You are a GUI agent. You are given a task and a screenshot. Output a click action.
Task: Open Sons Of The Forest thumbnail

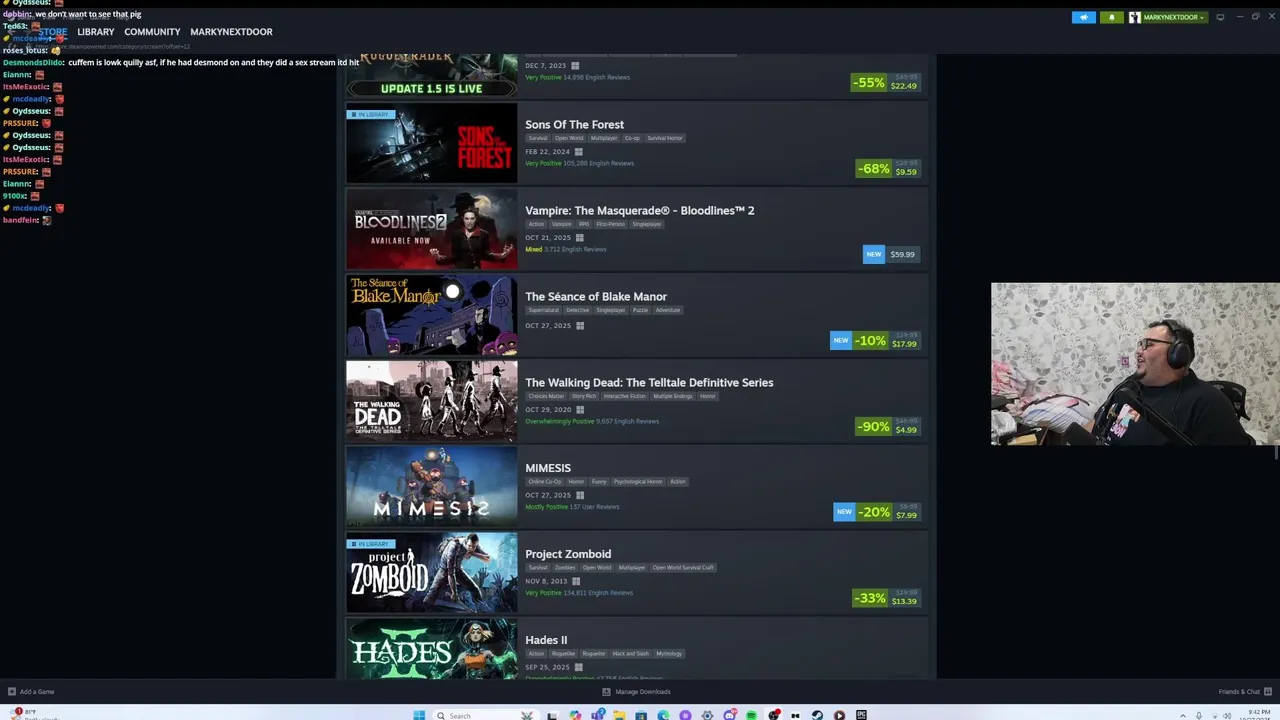click(432, 144)
